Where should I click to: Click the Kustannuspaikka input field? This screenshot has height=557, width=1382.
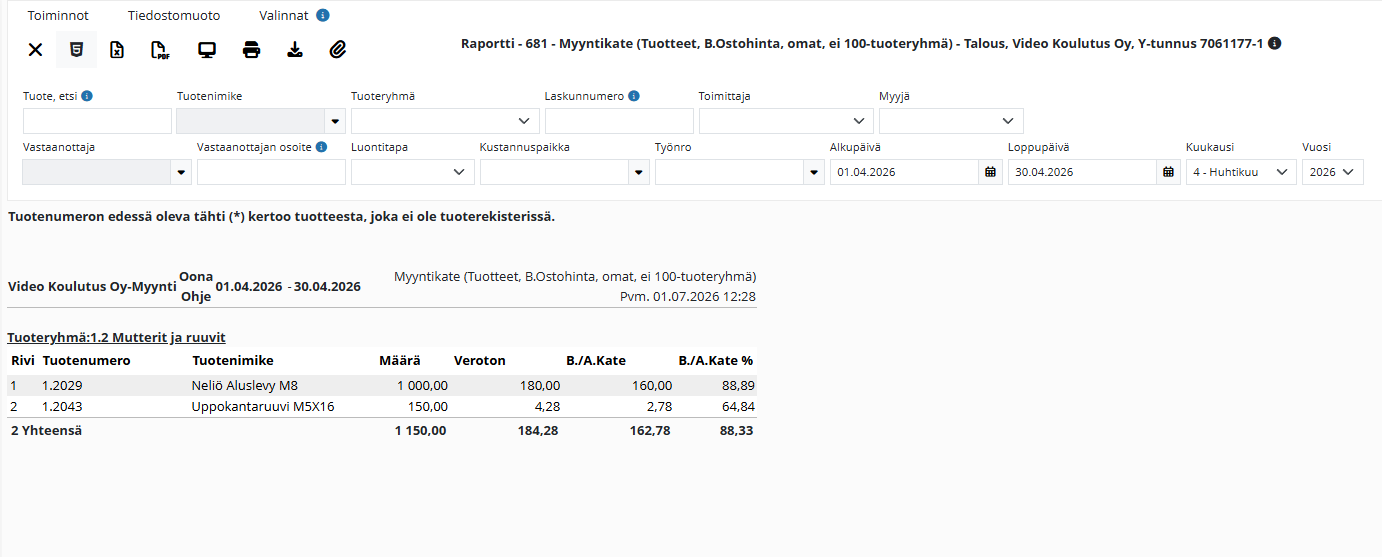[x=554, y=172]
